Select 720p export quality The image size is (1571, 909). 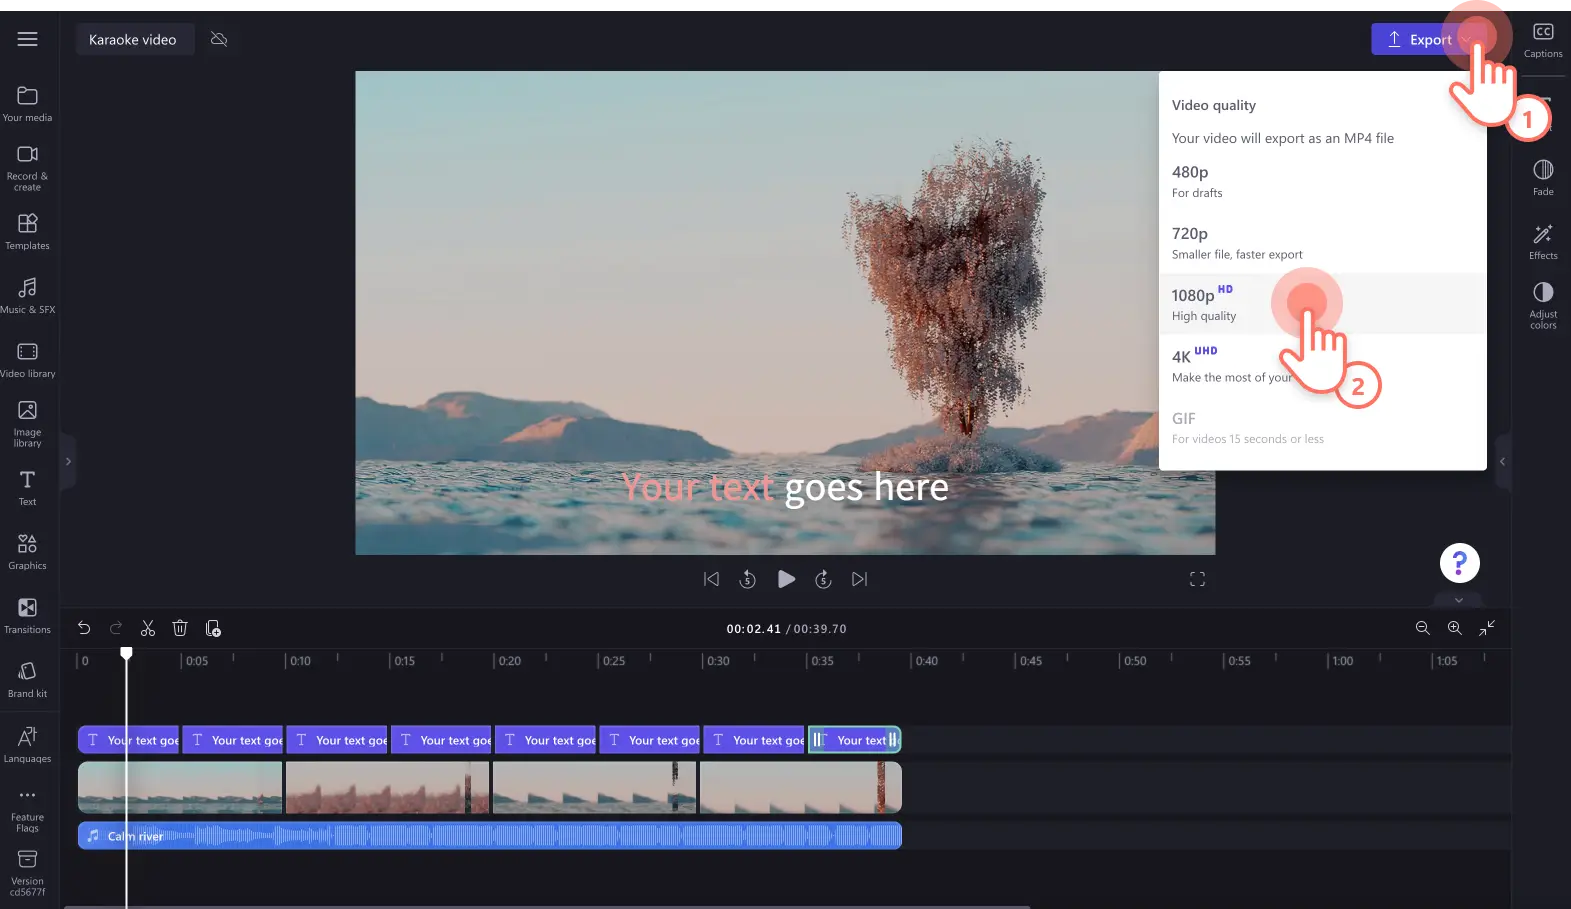(x=1322, y=243)
